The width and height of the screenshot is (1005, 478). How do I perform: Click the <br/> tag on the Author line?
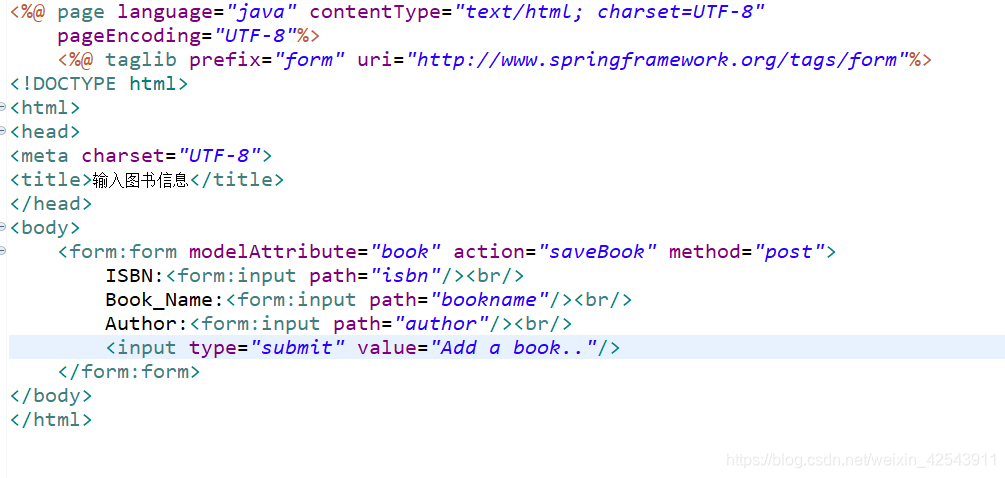544,324
